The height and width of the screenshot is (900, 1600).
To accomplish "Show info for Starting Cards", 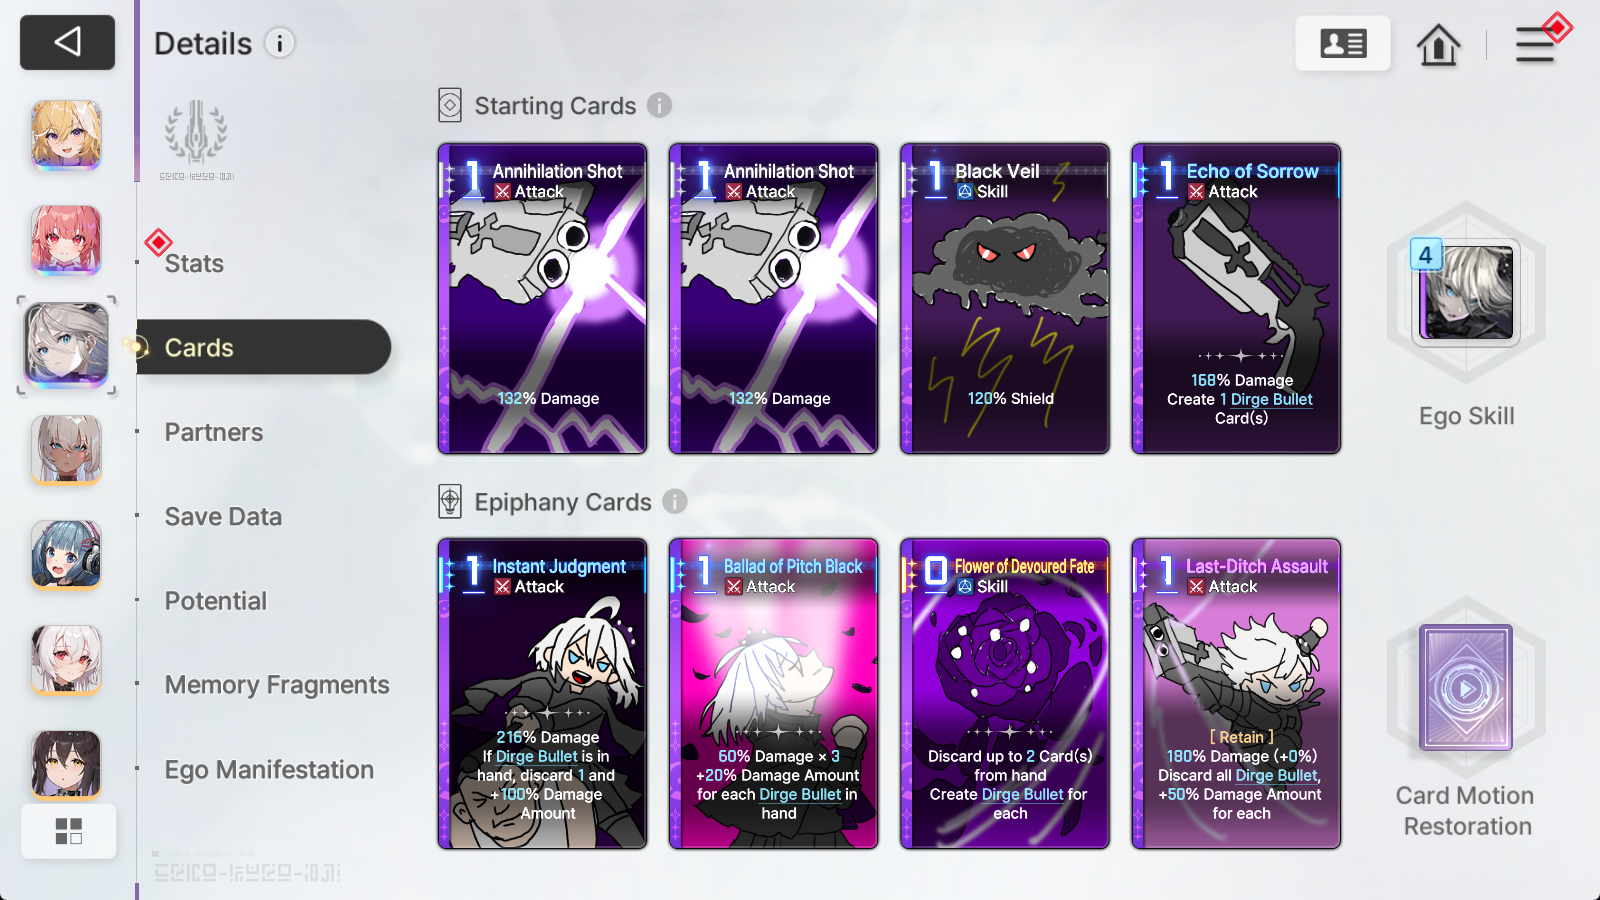I will pos(659,105).
